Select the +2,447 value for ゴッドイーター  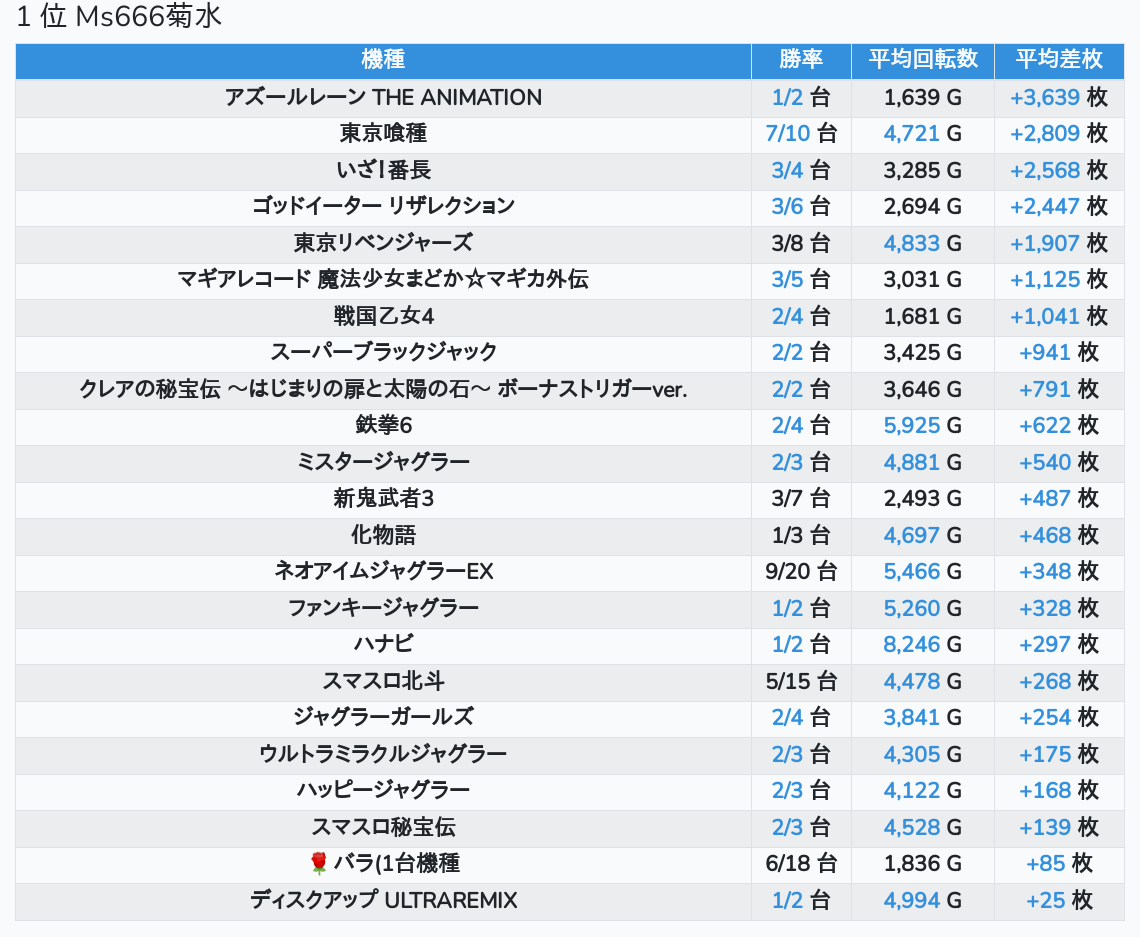pos(1045,206)
